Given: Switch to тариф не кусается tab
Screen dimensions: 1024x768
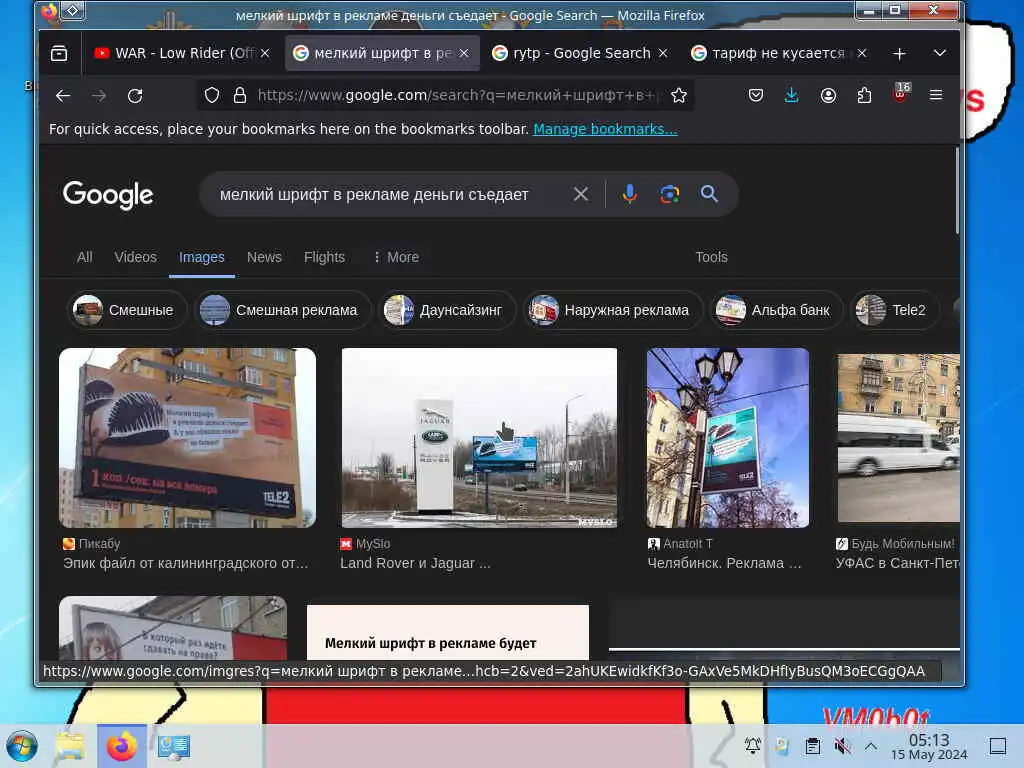Looking at the screenshot, I should pos(779,53).
